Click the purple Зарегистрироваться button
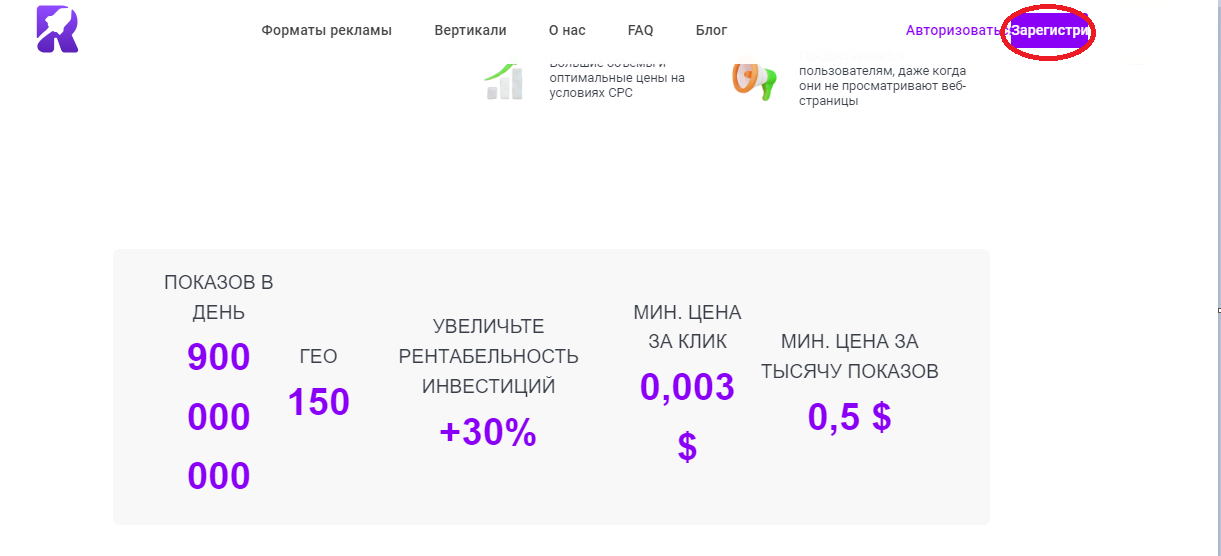 [1049, 31]
